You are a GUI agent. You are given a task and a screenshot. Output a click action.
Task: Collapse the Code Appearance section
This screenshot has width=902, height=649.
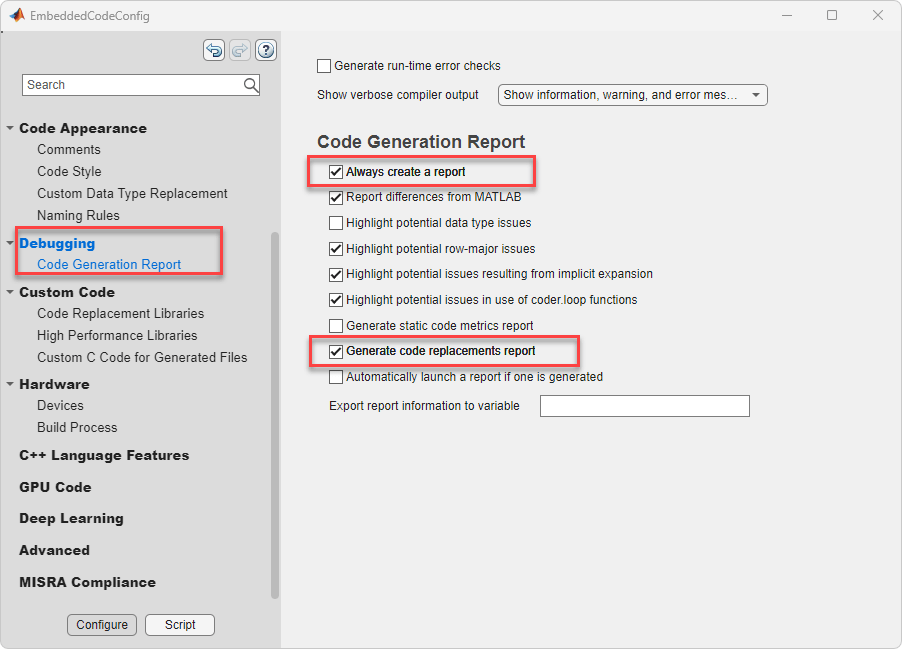pos(10,128)
